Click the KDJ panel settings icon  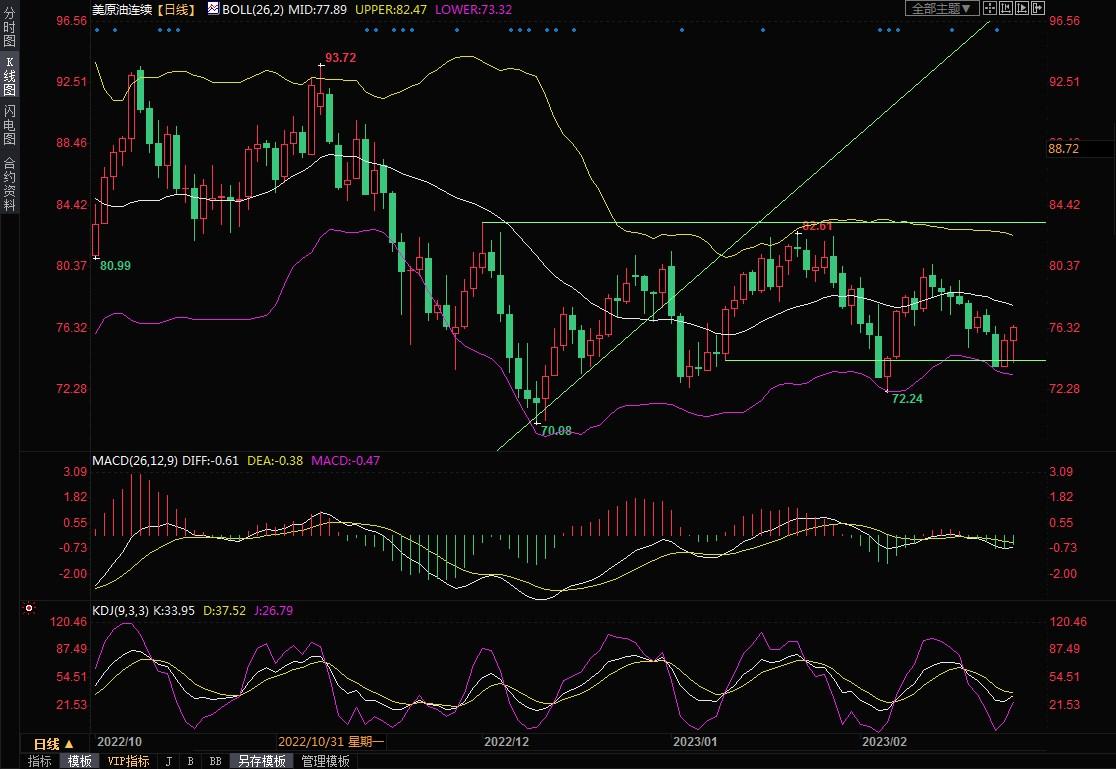(x=29, y=607)
